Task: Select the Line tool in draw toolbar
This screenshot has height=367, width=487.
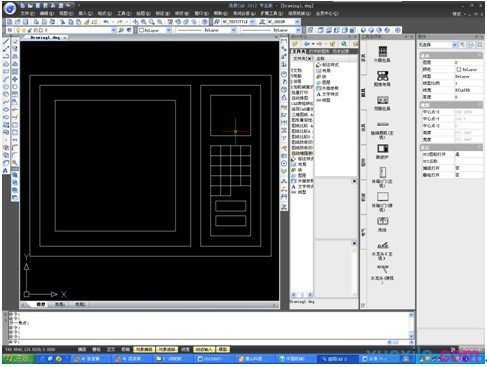Action: 6,42
